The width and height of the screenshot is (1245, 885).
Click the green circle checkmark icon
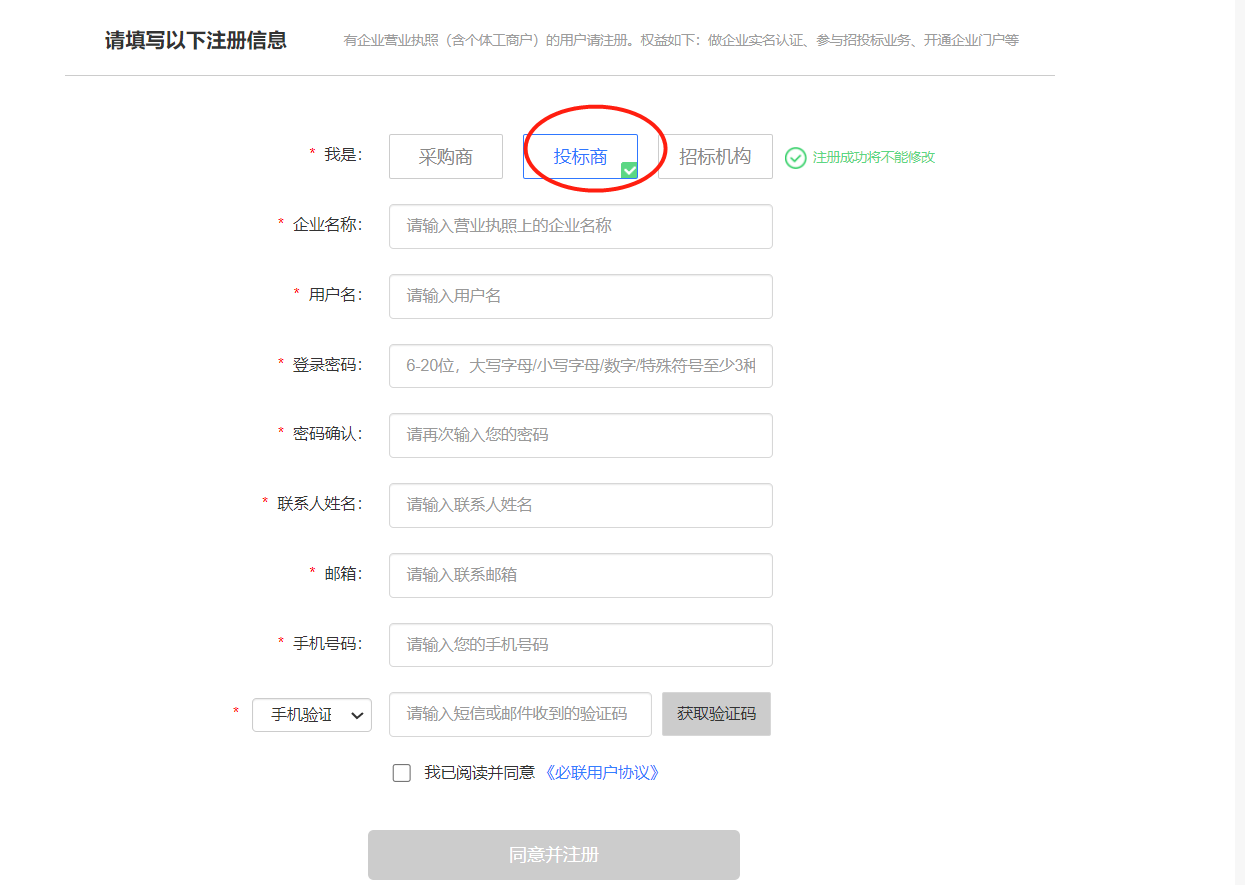tap(795, 158)
